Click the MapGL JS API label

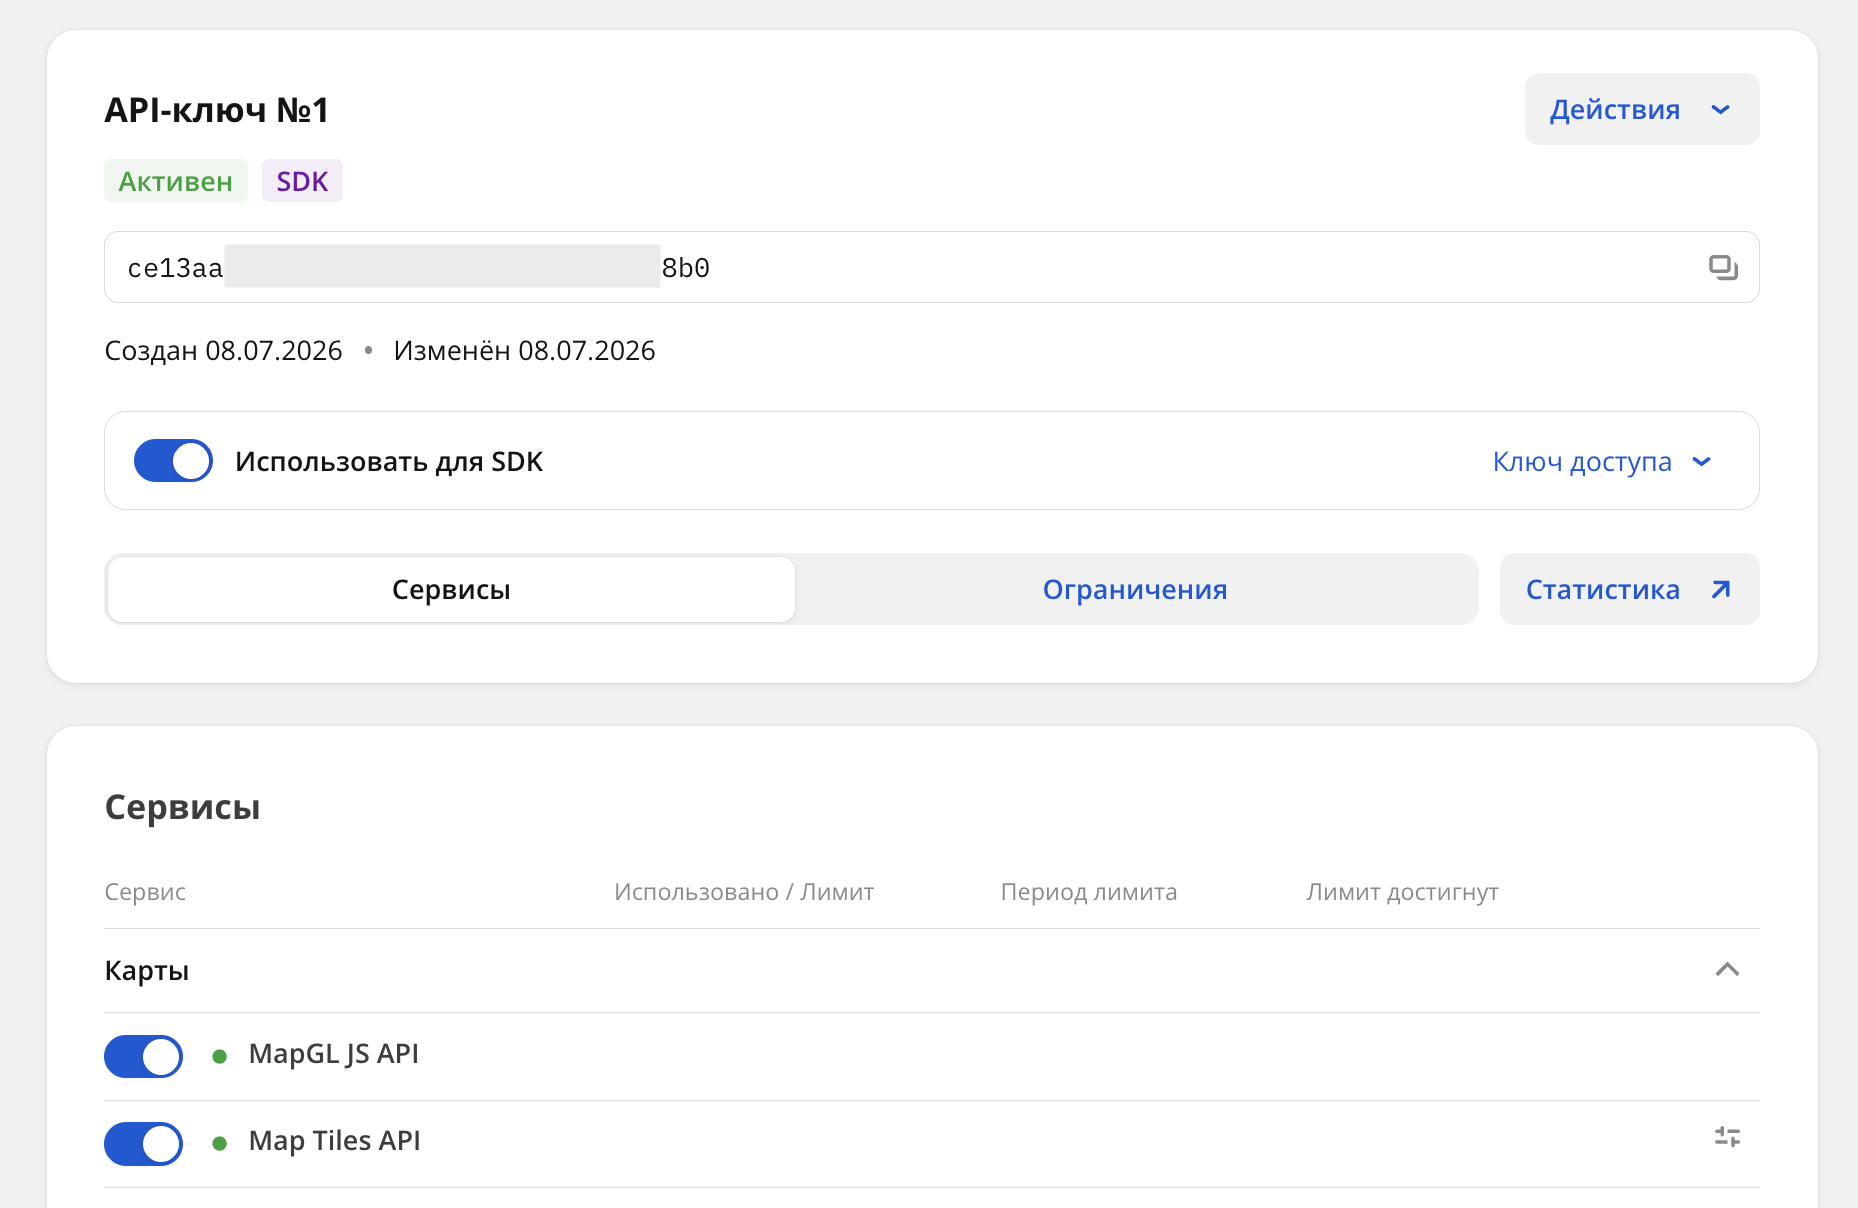tap(334, 1054)
